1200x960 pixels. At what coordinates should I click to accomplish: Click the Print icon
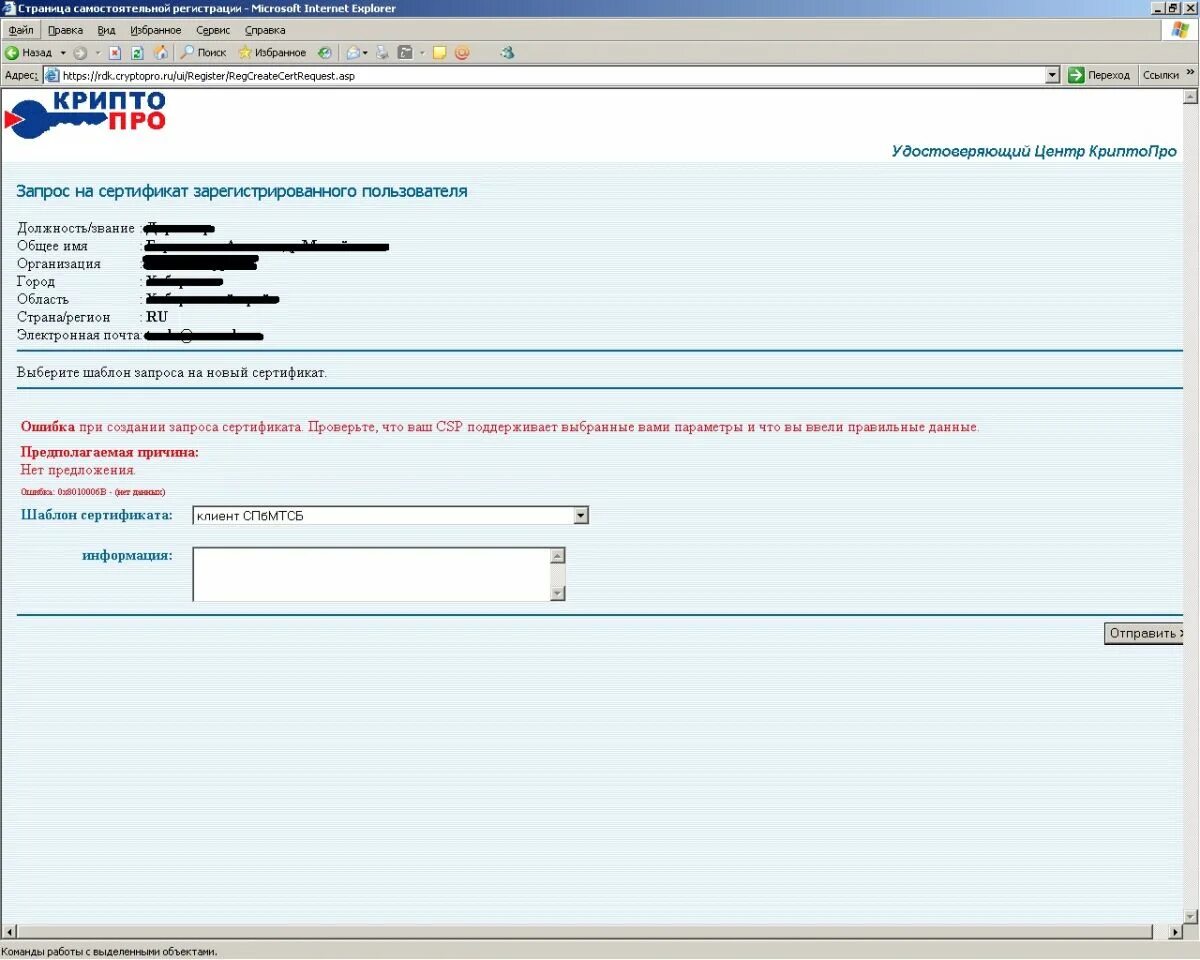(383, 52)
